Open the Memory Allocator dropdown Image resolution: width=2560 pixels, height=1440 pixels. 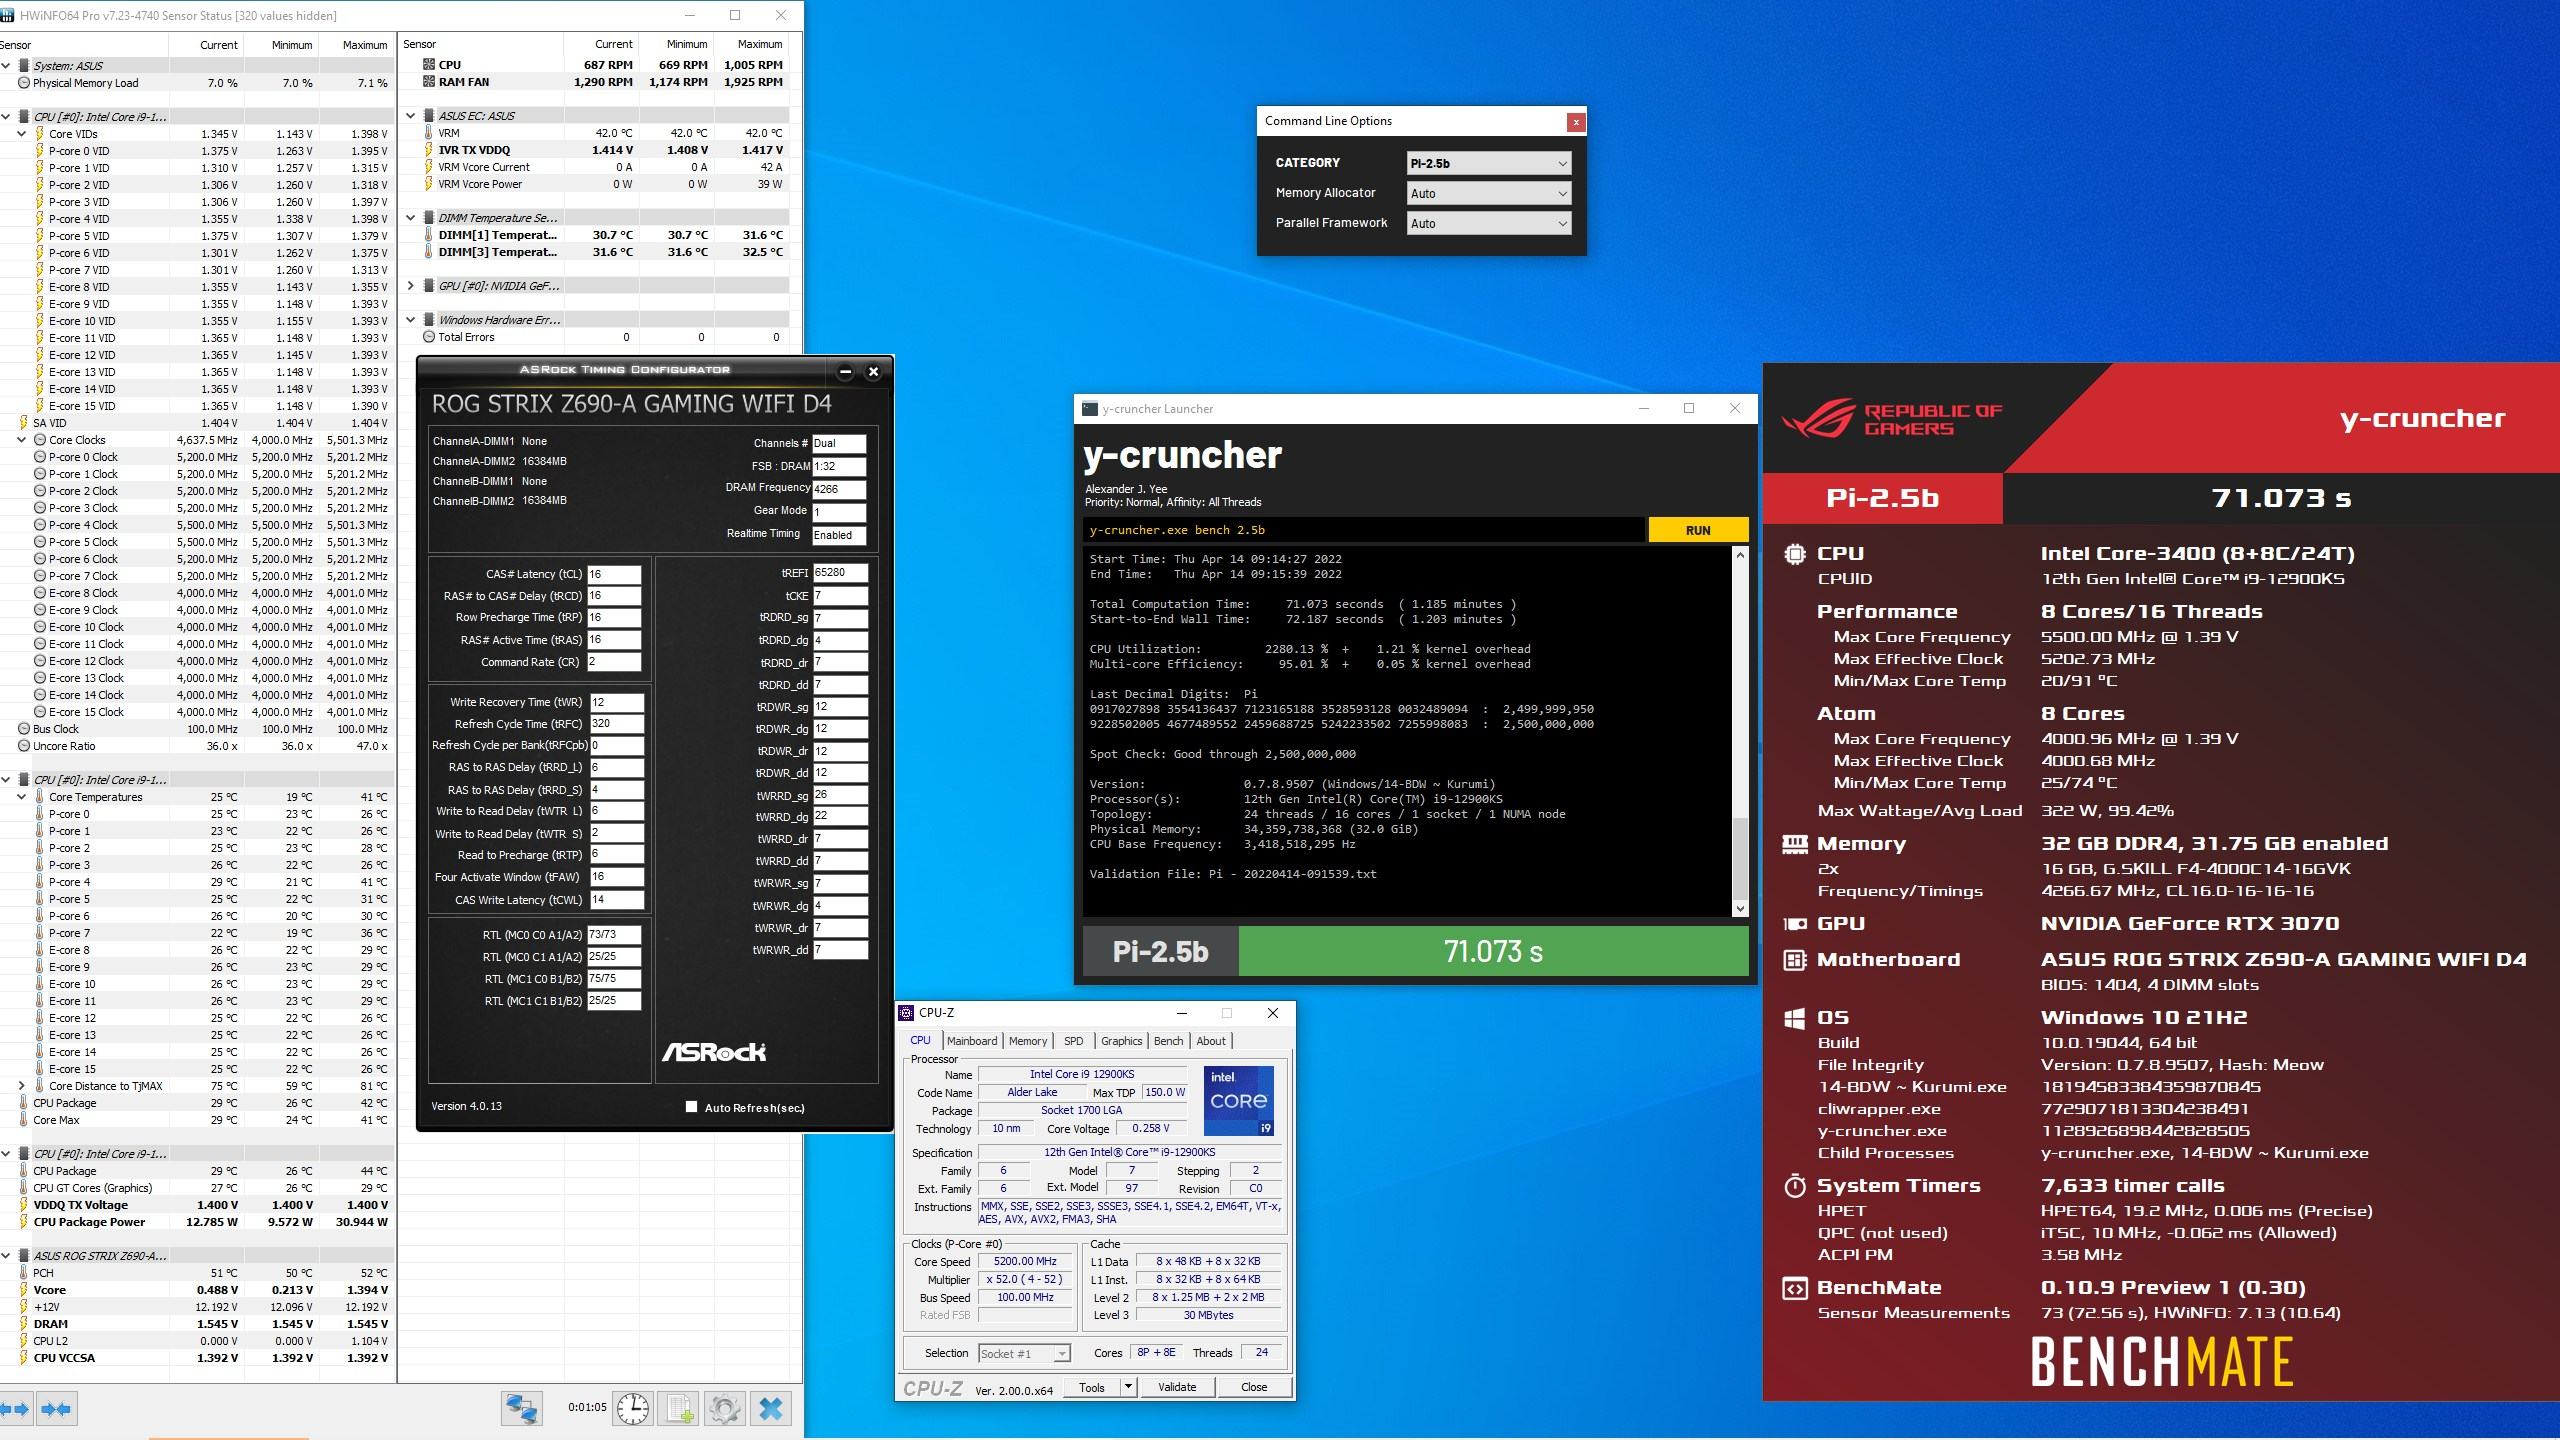pos(1489,193)
